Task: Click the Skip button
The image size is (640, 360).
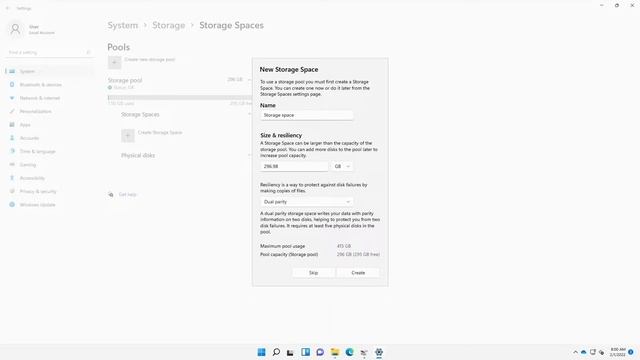Action: [x=313, y=273]
